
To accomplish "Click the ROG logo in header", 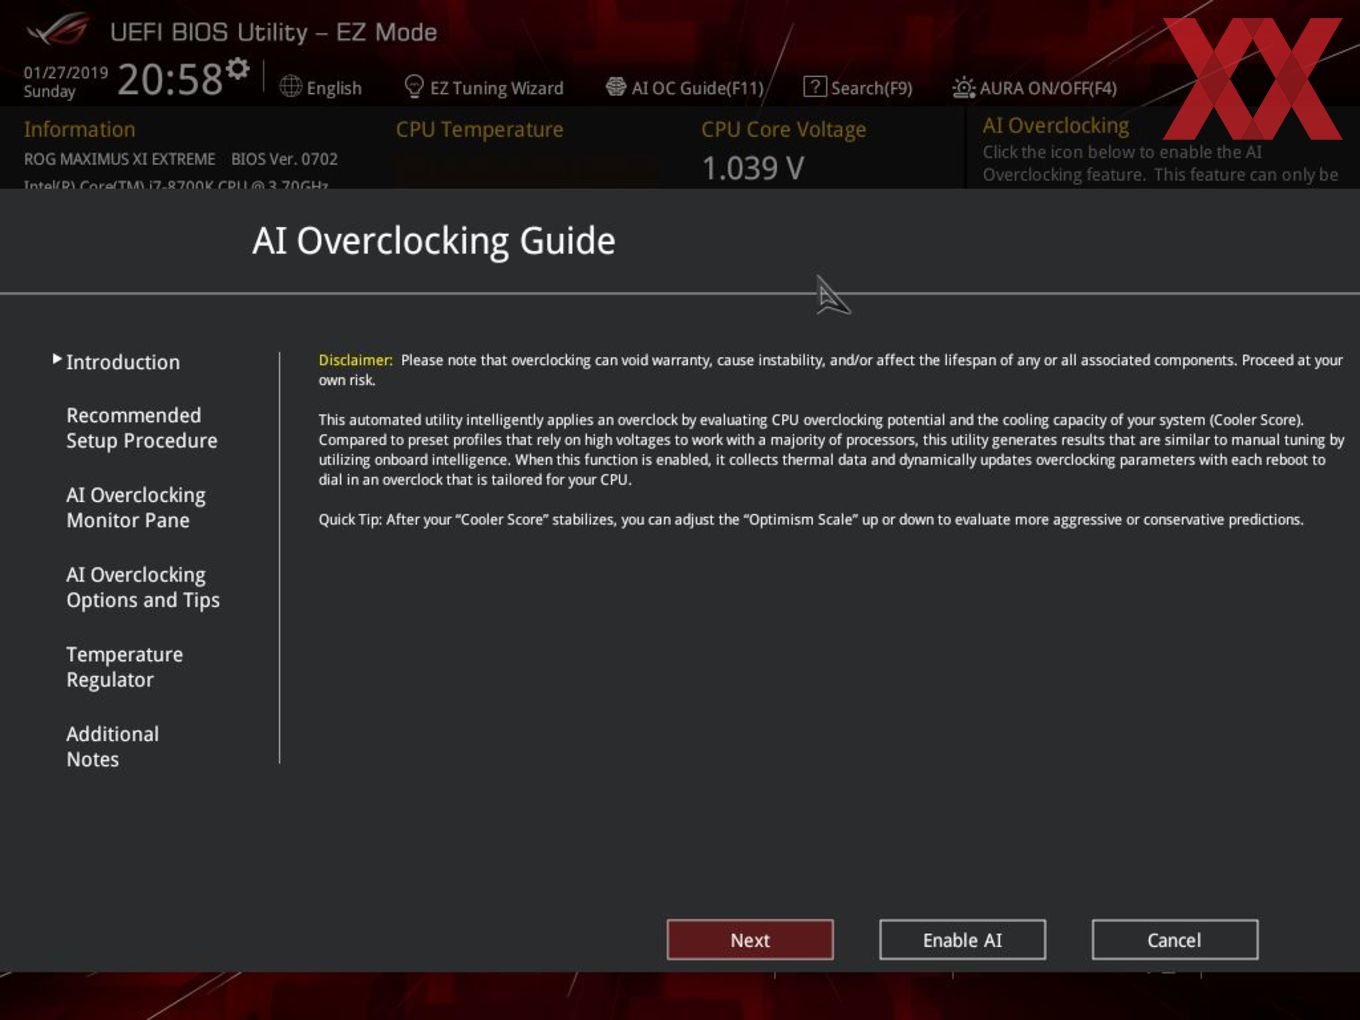I will click(57, 30).
